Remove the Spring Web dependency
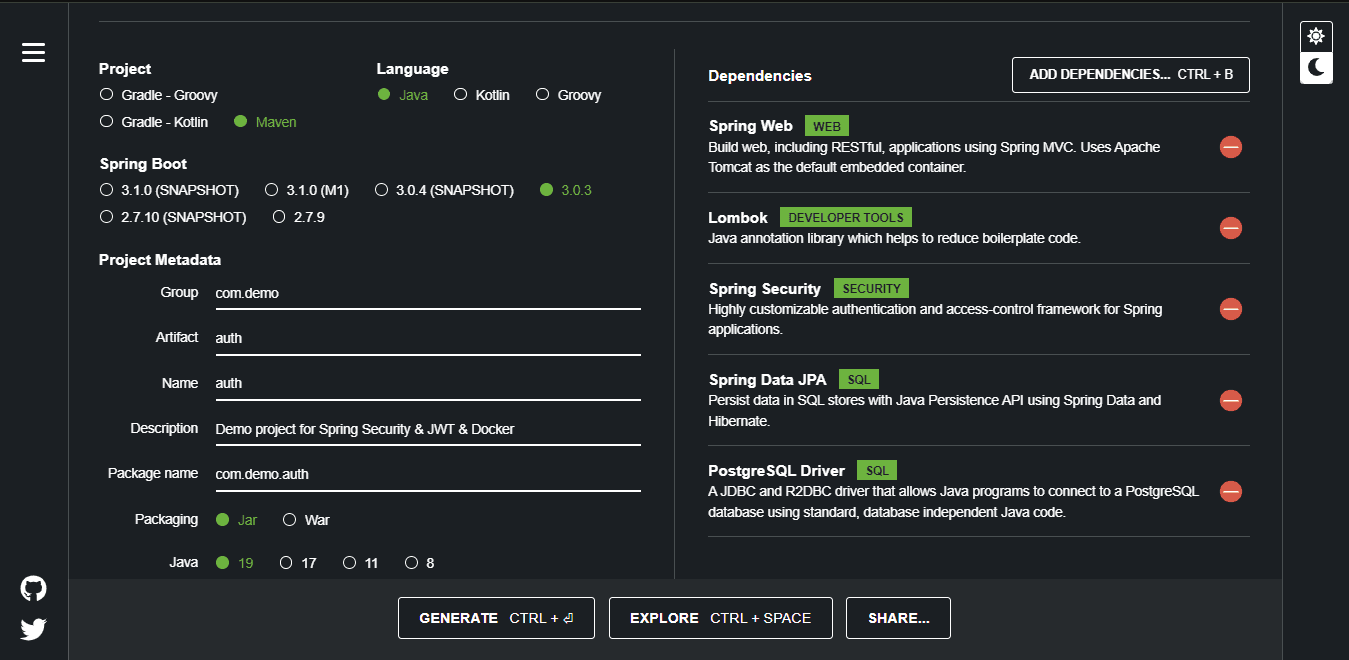 (1231, 146)
